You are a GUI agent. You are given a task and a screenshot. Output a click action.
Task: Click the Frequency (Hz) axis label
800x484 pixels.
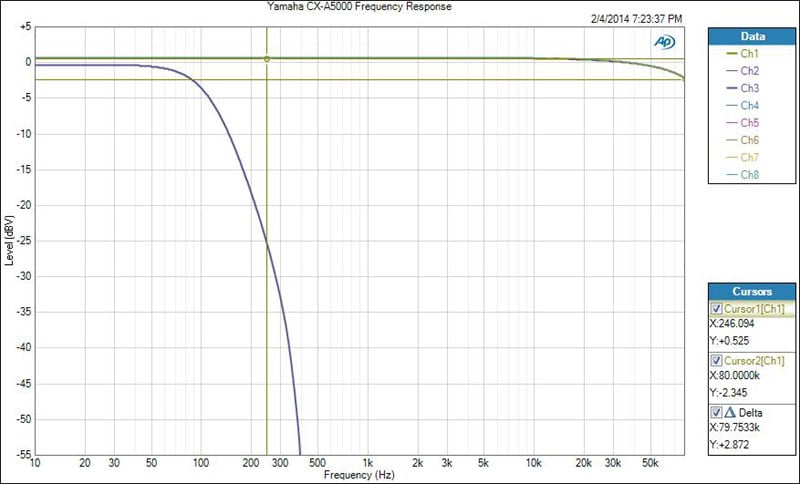click(x=360, y=475)
